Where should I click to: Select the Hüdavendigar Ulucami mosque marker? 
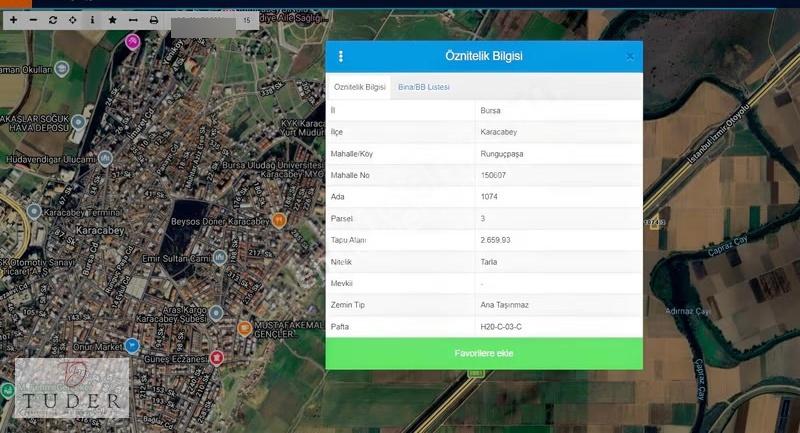(x=105, y=158)
